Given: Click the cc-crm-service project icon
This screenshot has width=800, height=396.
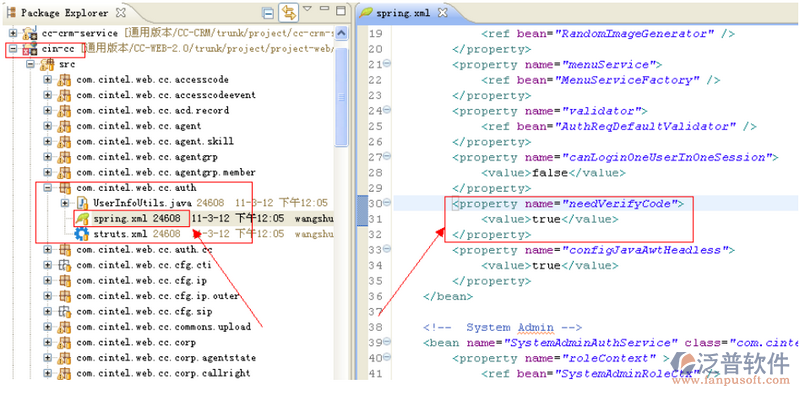Looking at the screenshot, I should 29,34.
